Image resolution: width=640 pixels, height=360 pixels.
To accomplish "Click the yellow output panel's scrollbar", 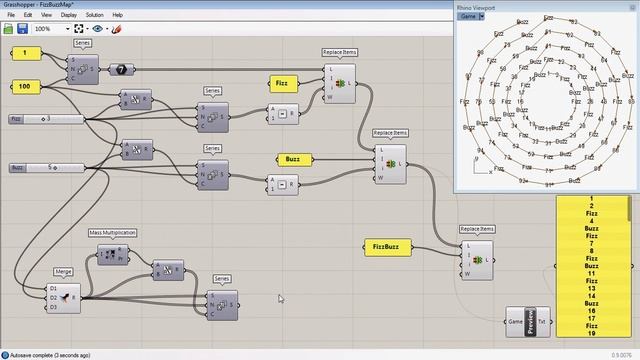I will [x=629, y=209].
